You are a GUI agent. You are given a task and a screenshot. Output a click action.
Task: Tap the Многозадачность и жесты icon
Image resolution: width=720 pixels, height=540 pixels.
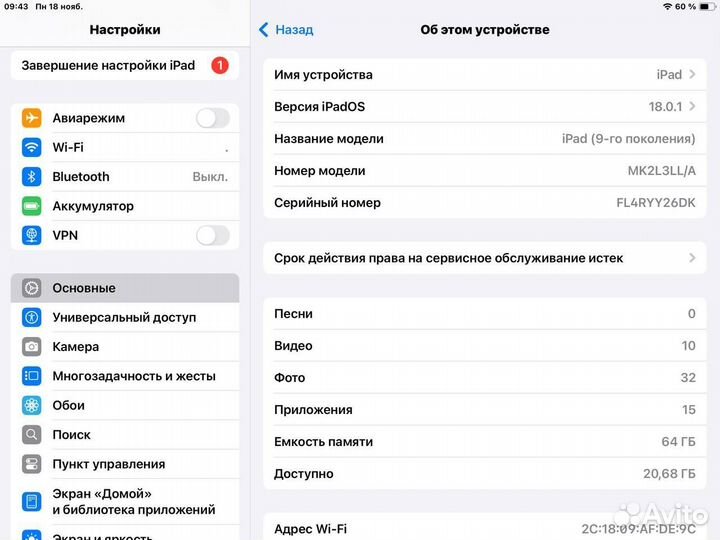32,376
